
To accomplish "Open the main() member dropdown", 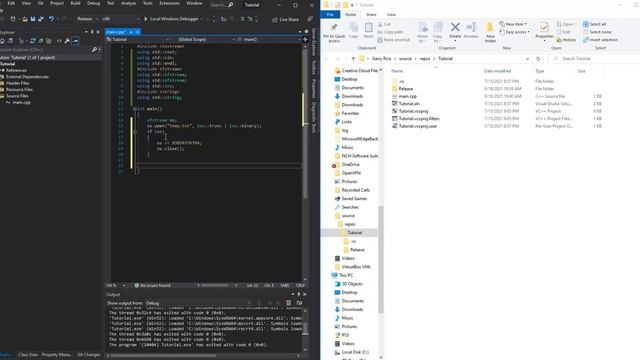I will (269, 40).
